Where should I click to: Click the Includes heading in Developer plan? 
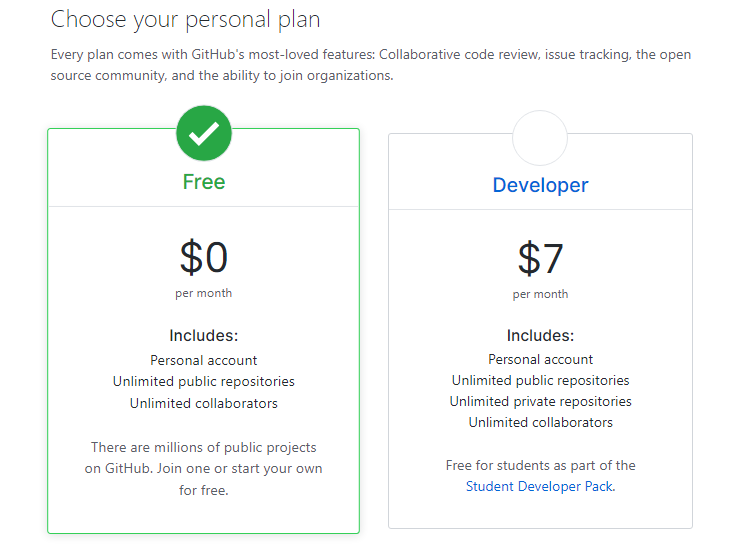pos(540,335)
